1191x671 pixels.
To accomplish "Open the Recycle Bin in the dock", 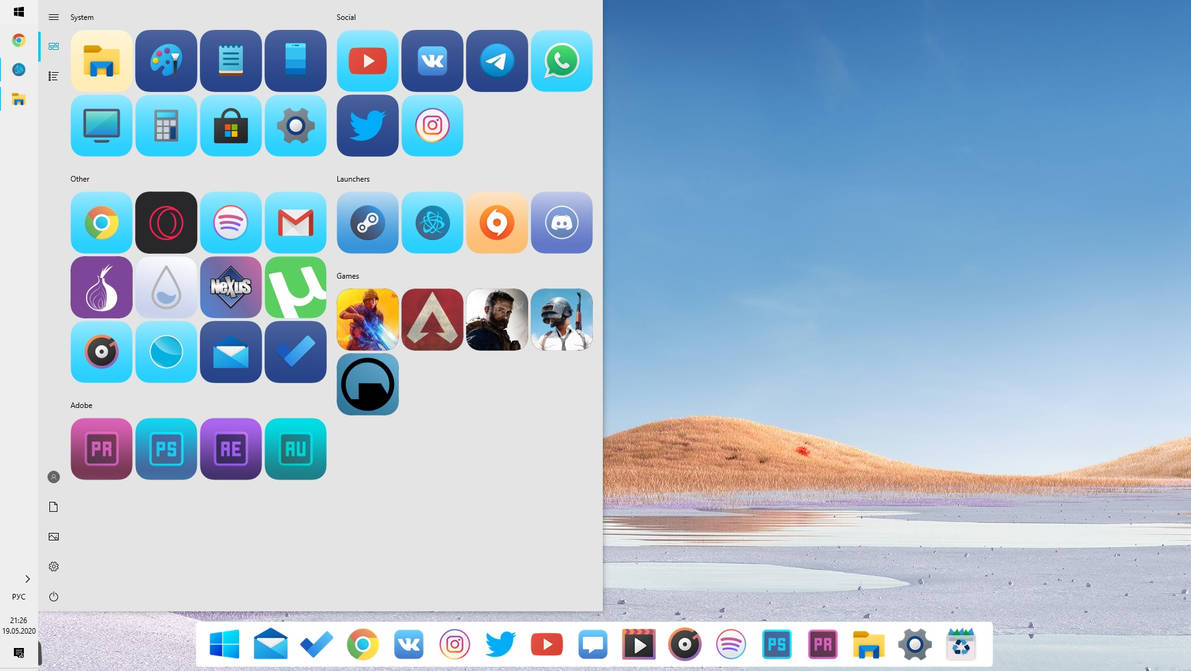I will tap(961, 644).
